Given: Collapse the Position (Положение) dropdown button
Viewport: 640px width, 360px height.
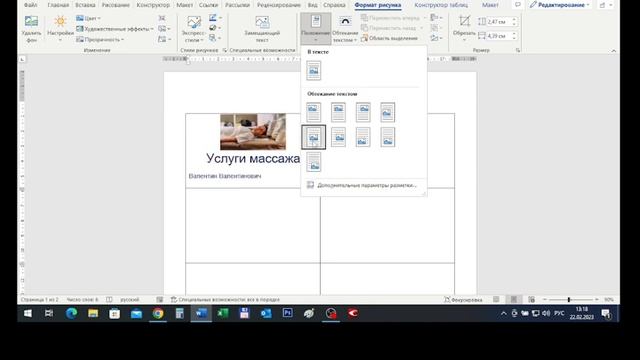Looking at the screenshot, I should 316,28.
